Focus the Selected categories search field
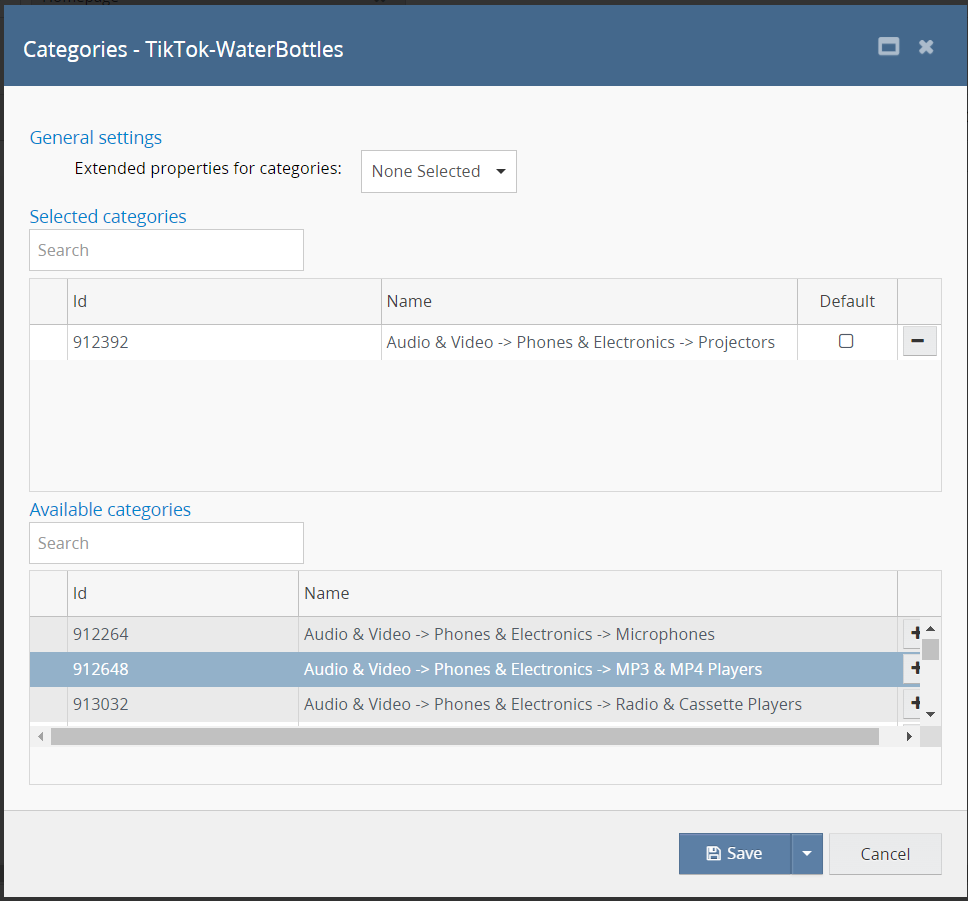968x901 pixels. (x=166, y=250)
